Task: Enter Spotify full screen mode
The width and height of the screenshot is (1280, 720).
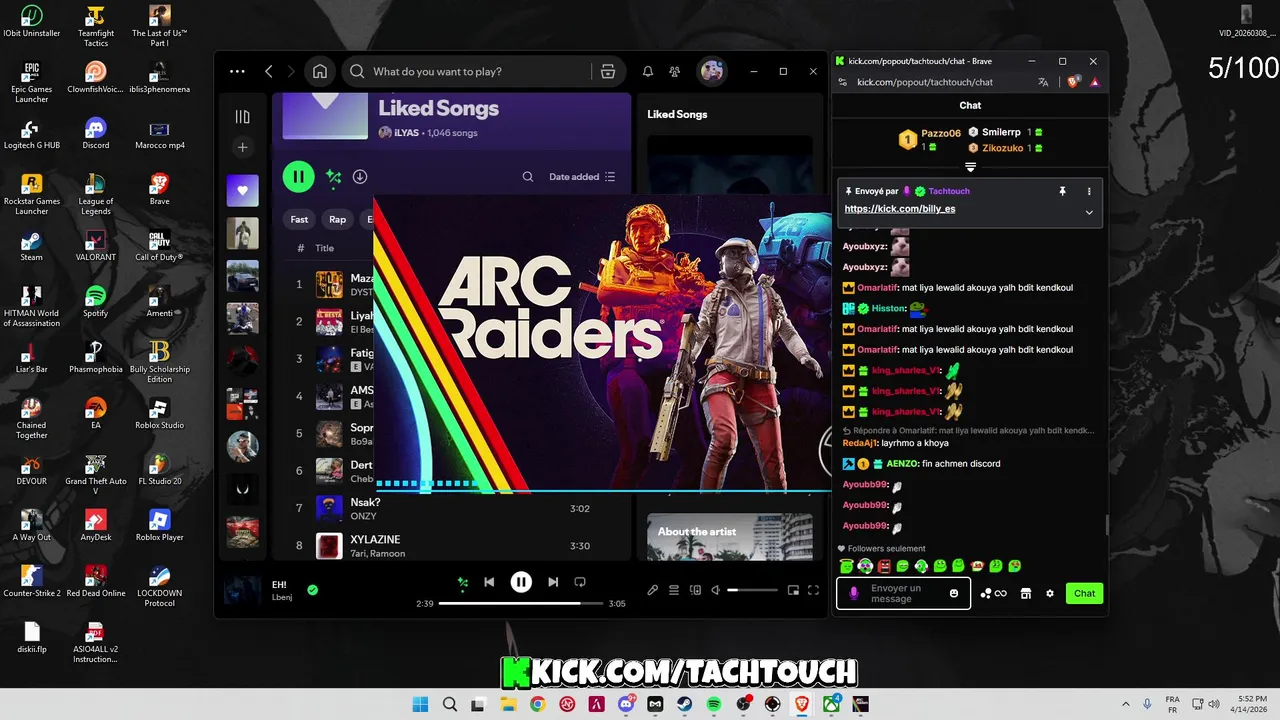Action: 814,590
